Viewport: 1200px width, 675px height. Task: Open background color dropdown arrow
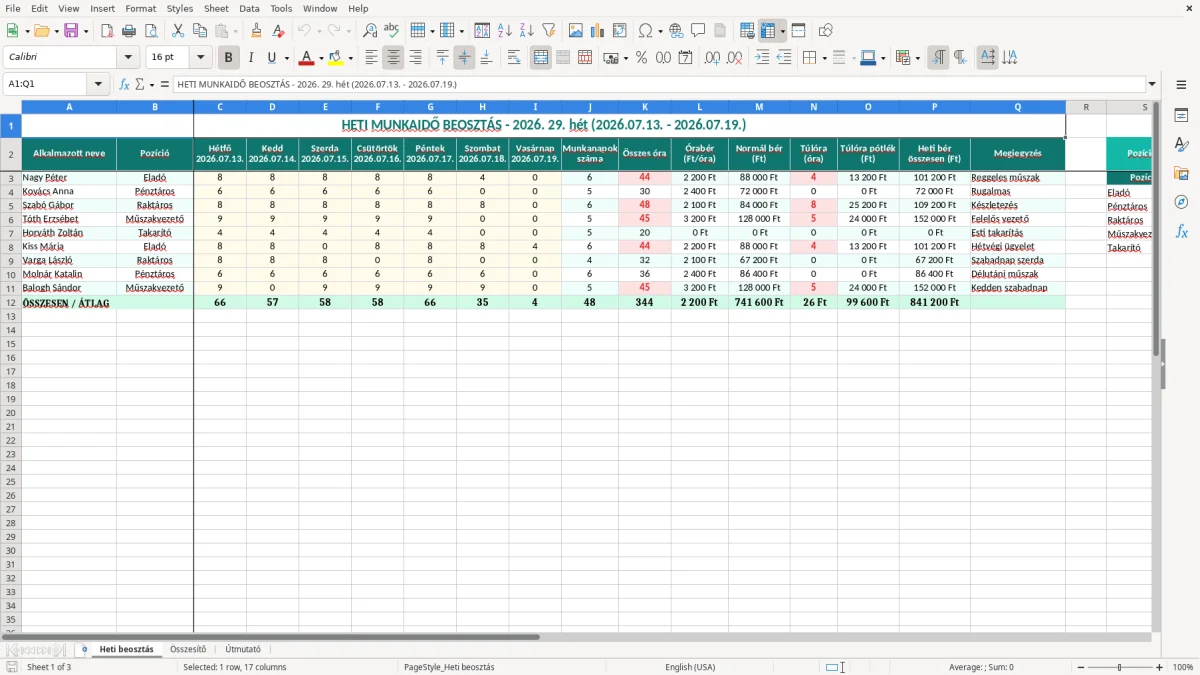(x=350, y=58)
